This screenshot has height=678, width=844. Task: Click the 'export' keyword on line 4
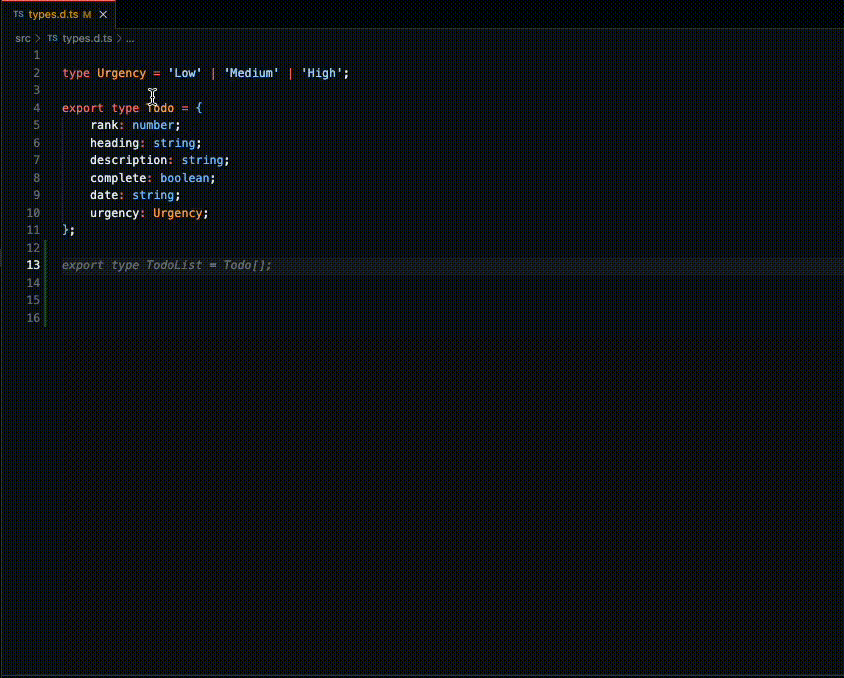click(83, 108)
